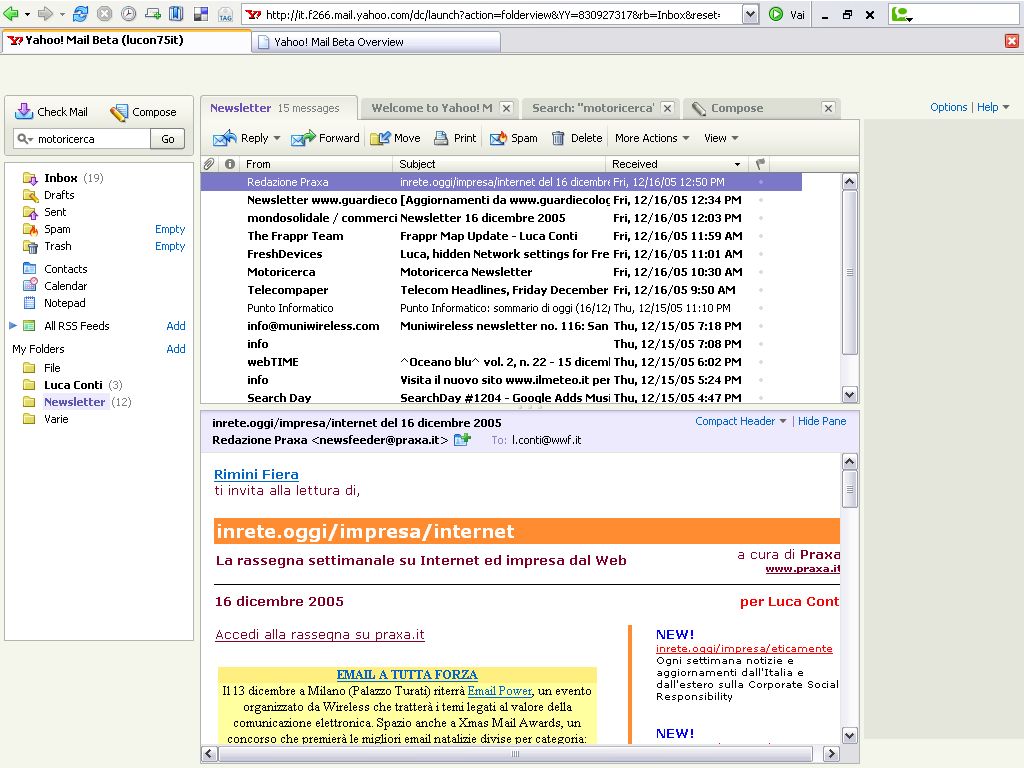Open the Inbox folder
The image size is (1024, 768).
click(x=61, y=178)
